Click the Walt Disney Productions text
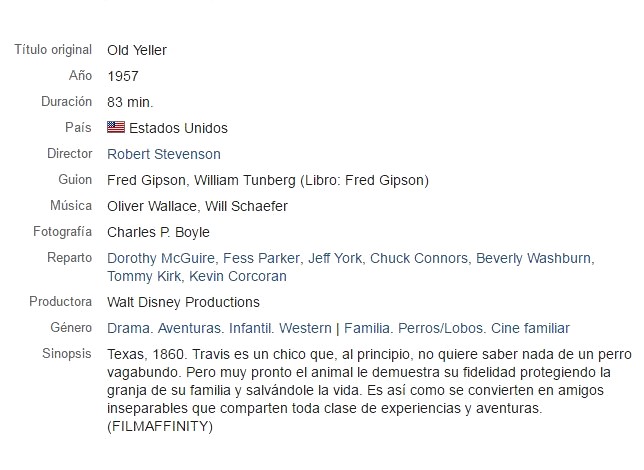 183,302
